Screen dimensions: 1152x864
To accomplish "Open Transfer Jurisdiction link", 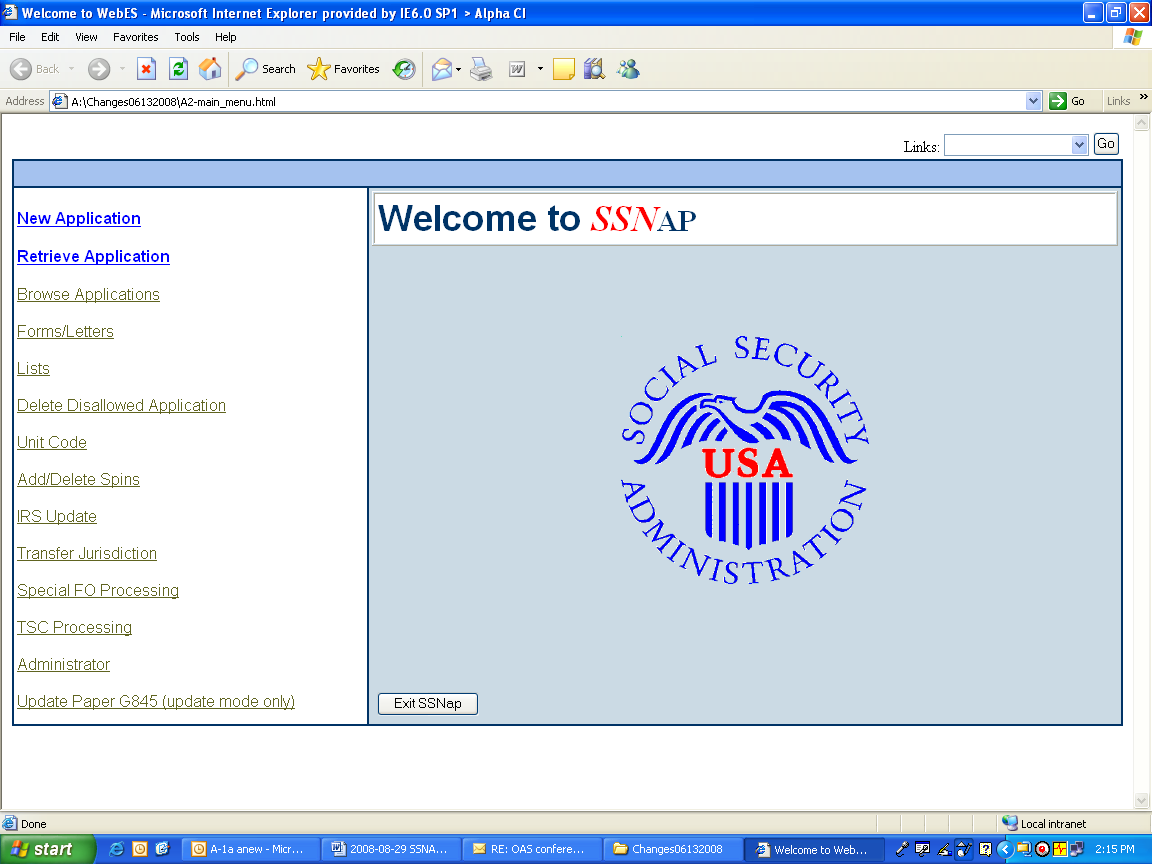I will (x=87, y=553).
